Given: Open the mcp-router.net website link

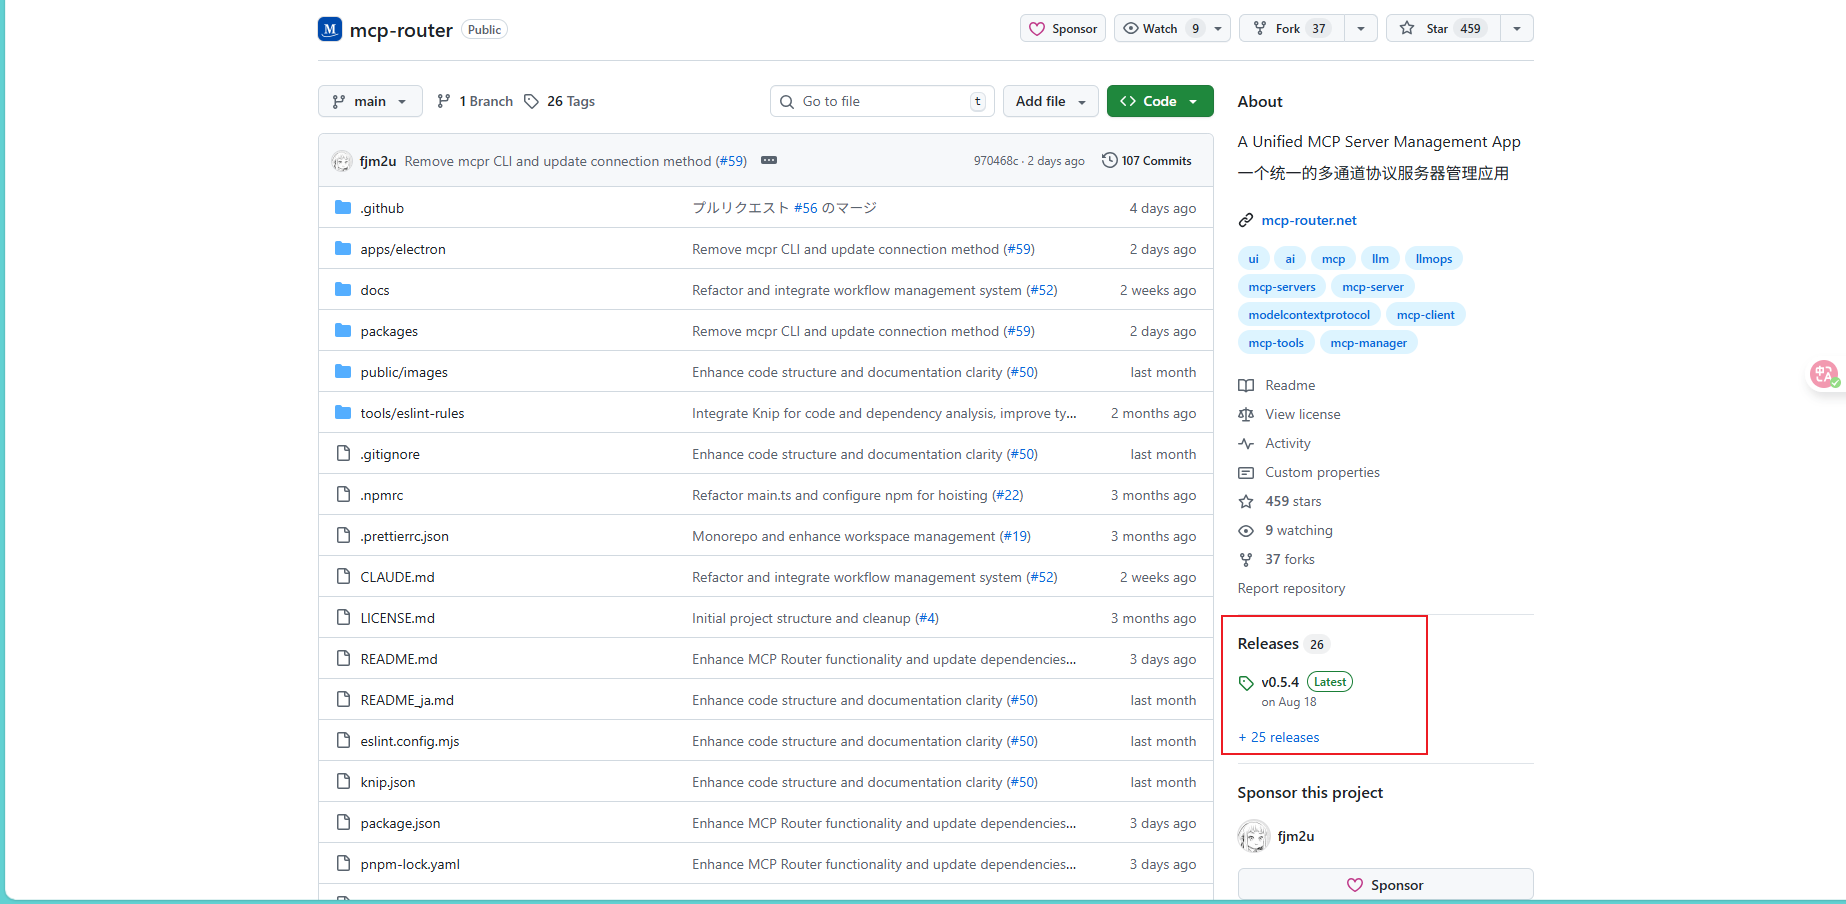Looking at the screenshot, I should point(1309,220).
